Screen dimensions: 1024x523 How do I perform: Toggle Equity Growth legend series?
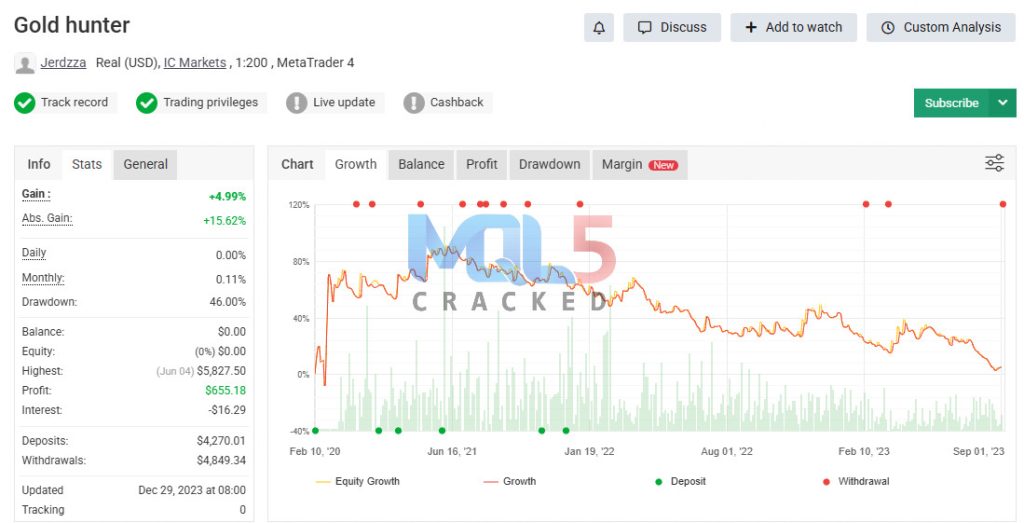click(x=357, y=482)
